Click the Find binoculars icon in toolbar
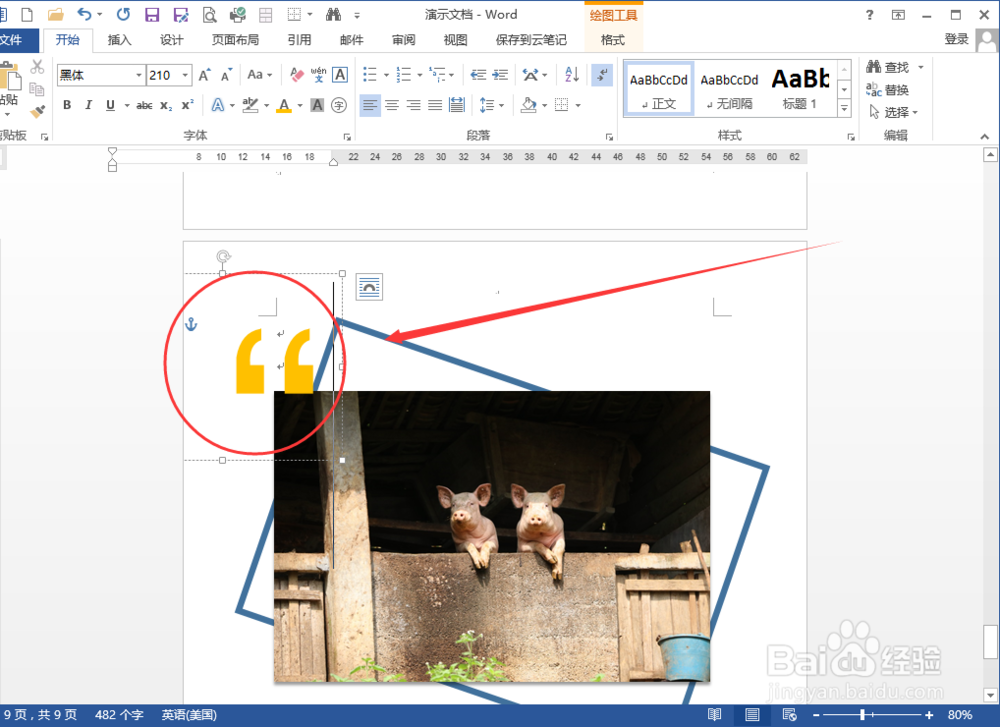1000x727 pixels. click(x=334, y=14)
